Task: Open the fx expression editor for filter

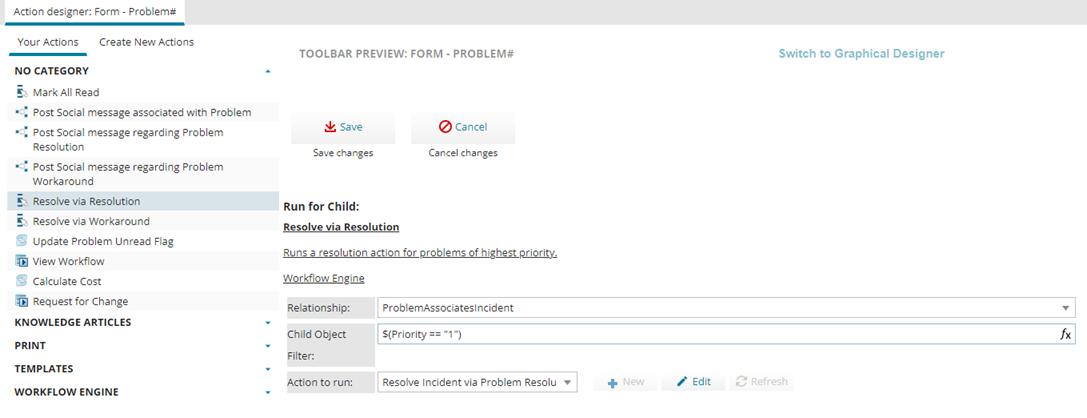Action: 1066,335
